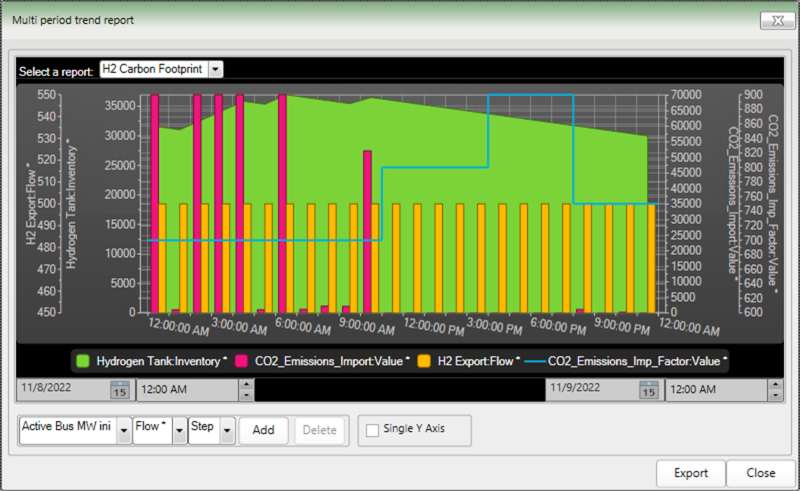Screen dimensions: 800x491
Task: Select the H2 Export:Flow legend label
Action: click(478, 361)
